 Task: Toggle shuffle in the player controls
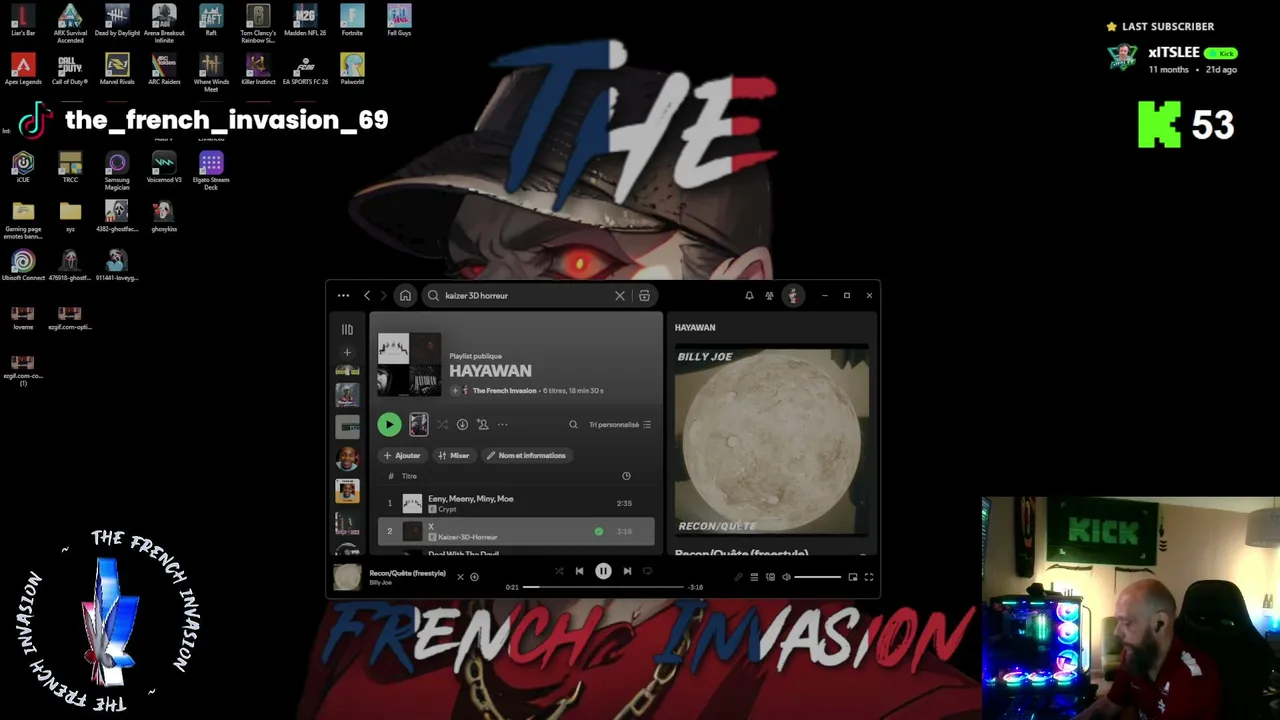[559, 571]
